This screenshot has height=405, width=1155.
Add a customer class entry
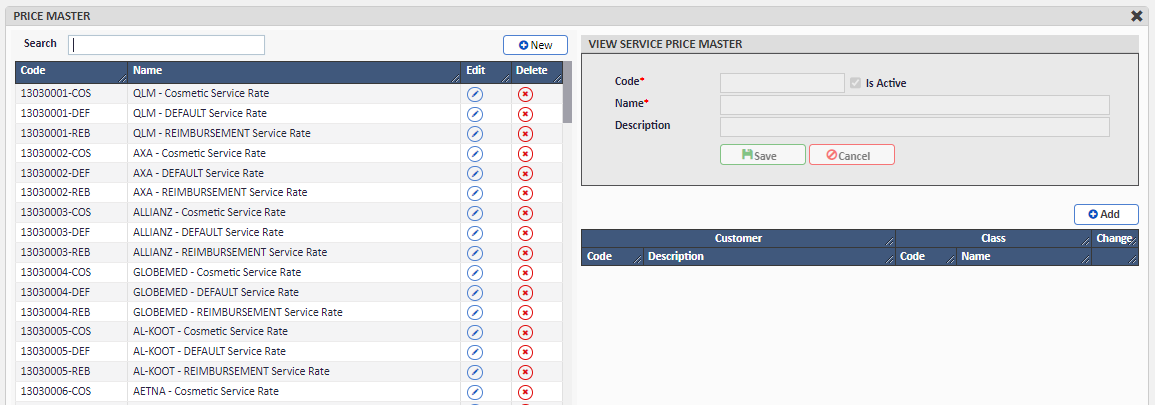click(x=1106, y=214)
